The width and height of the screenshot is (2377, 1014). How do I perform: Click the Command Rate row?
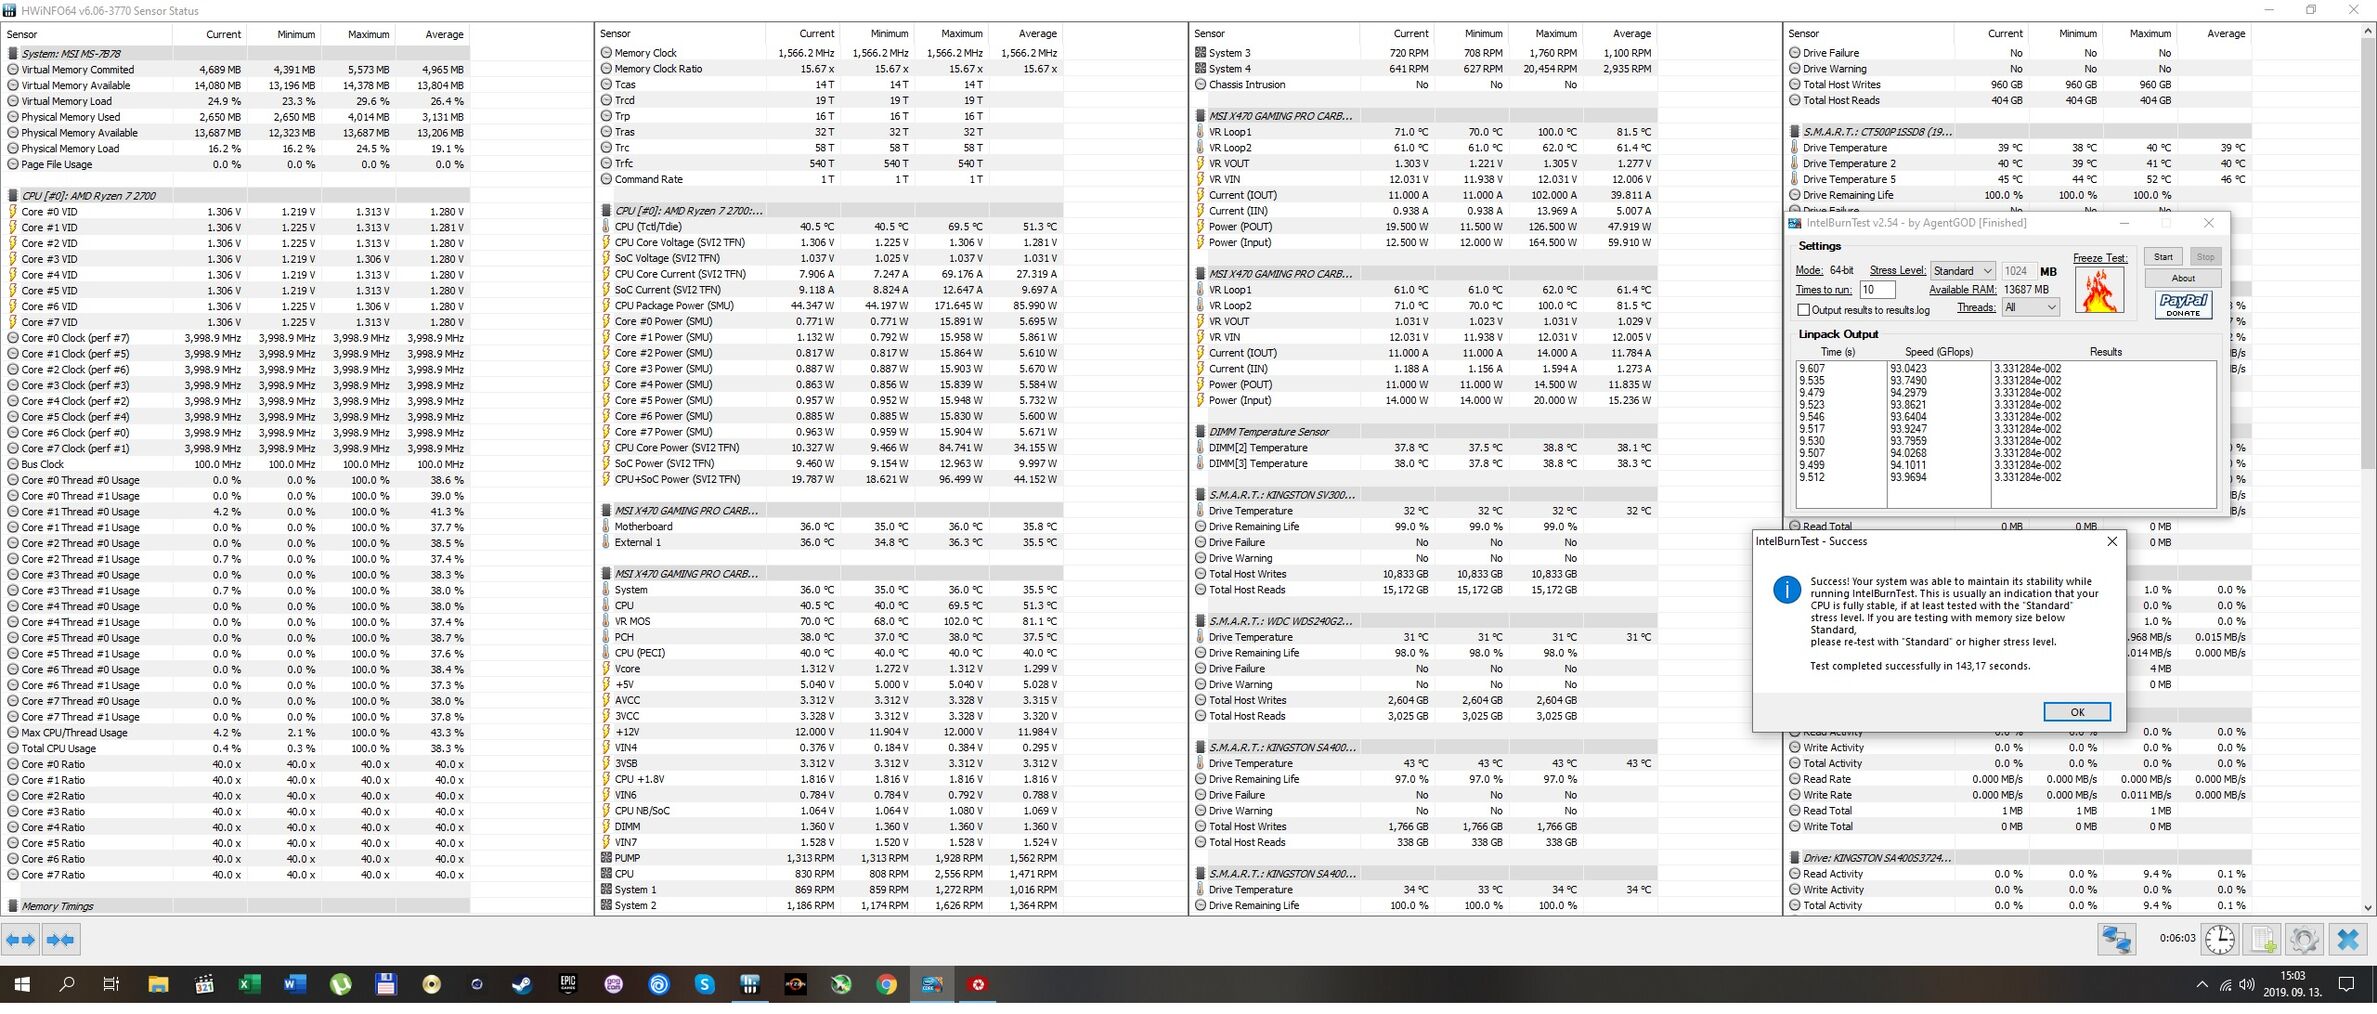832,180
